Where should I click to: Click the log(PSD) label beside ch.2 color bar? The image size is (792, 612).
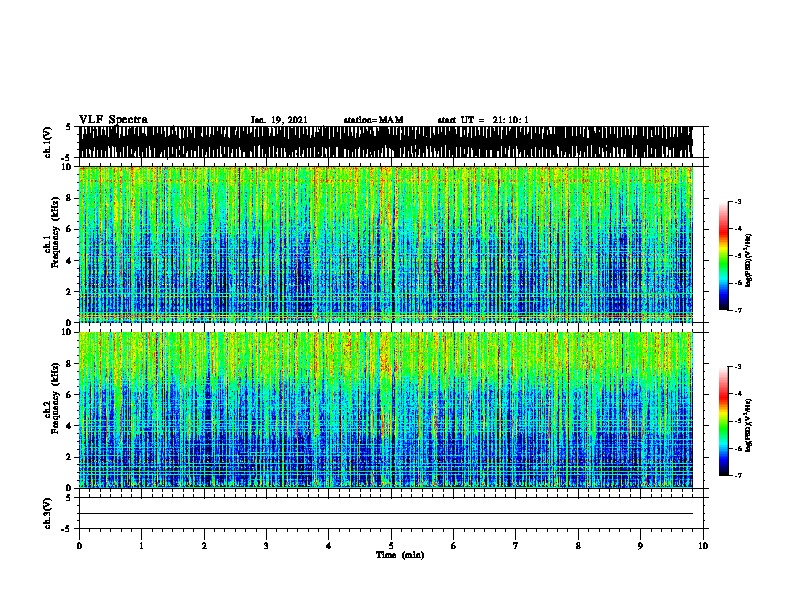[x=748, y=425]
